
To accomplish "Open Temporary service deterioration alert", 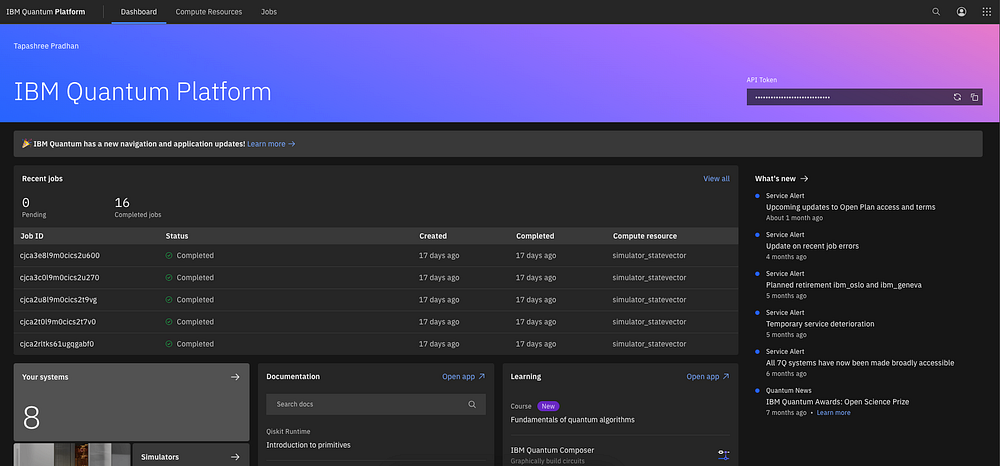I will tap(820, 324).
